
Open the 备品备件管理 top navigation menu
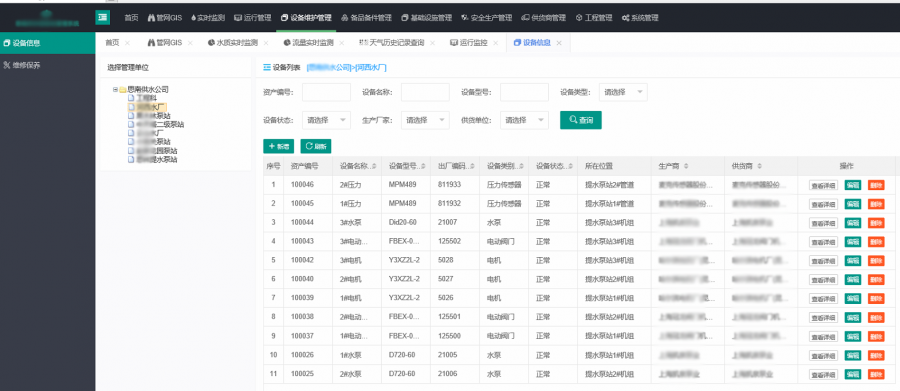pos(366,18)
